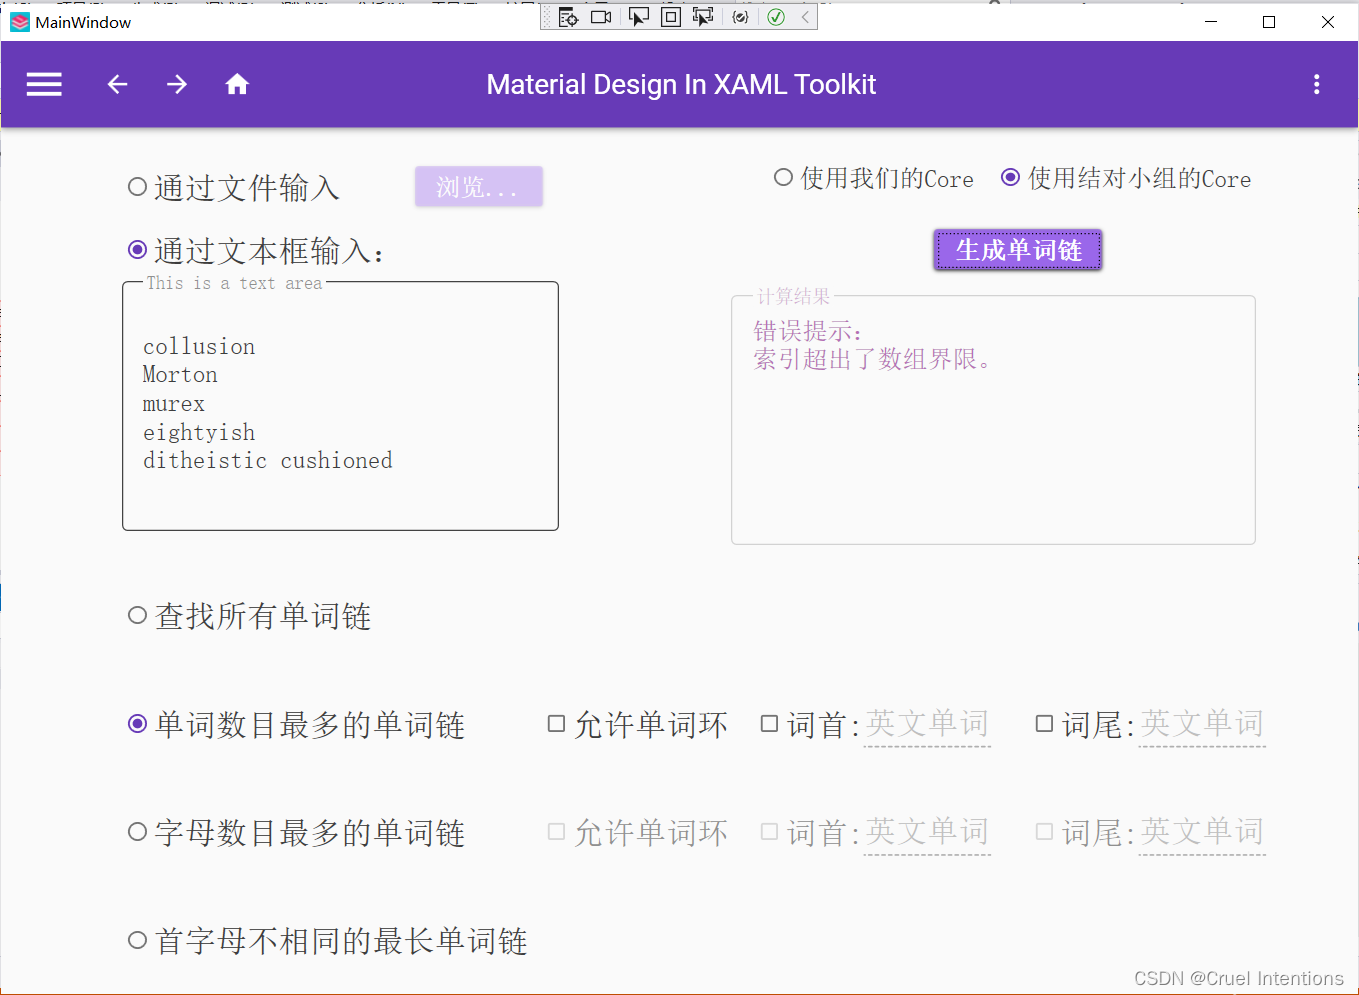Enable tracking of focused element
The image size is (1359, 995).
(x=702, y=16)
